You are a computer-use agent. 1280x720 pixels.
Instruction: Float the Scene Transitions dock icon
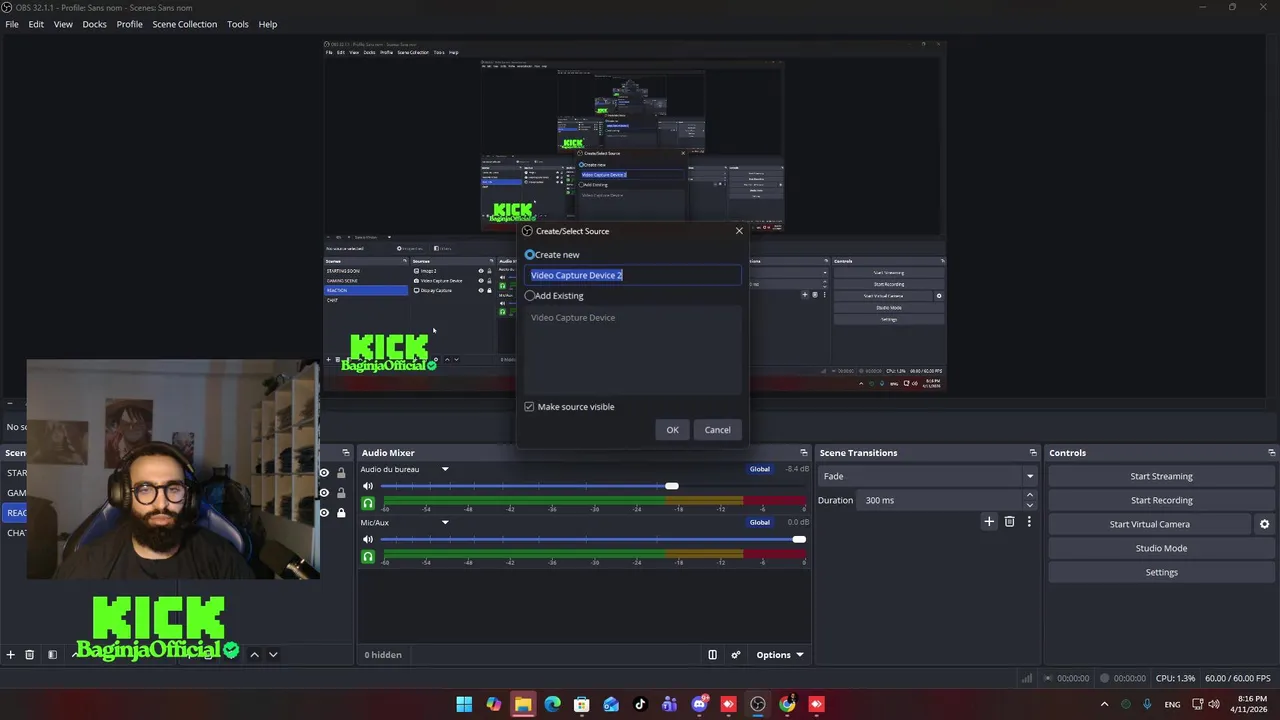(1032, 453)
